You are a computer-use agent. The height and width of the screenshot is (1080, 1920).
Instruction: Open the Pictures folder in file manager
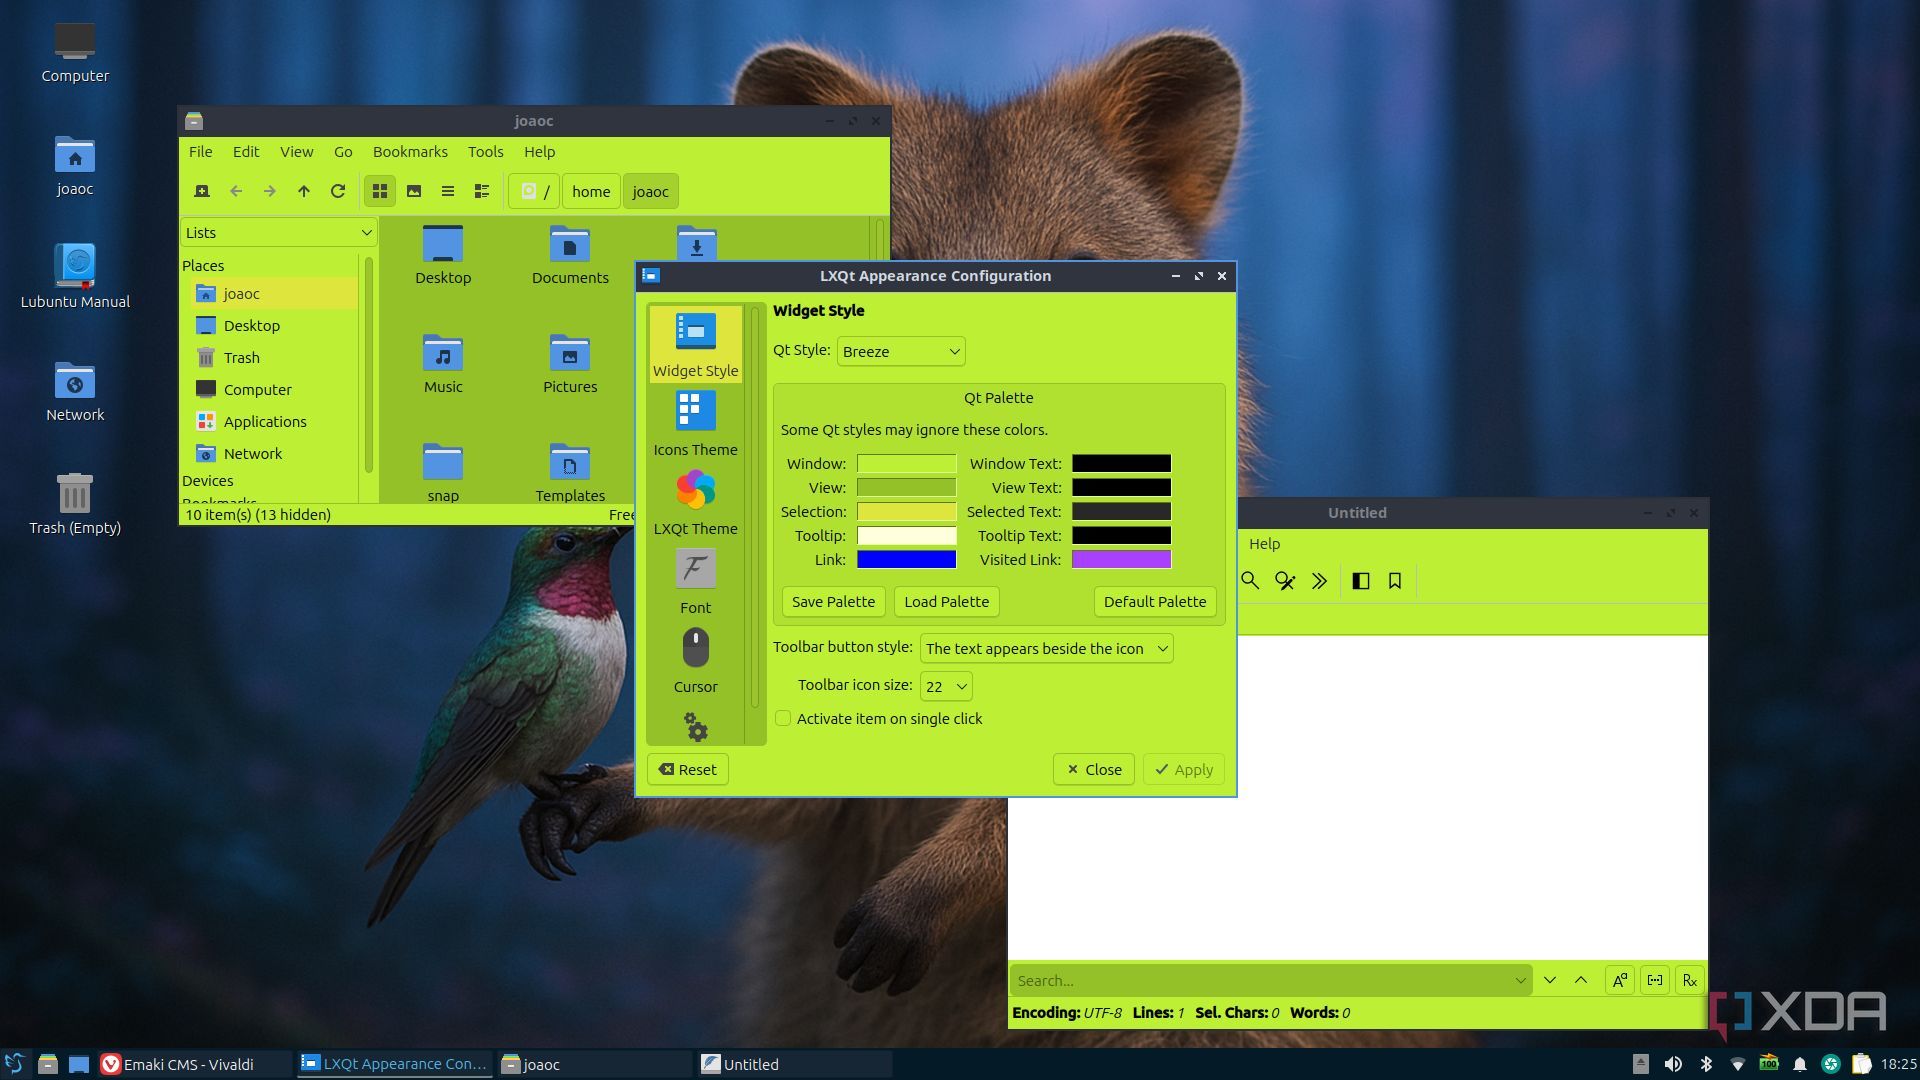pyautogui.click(x=570, y=363)
